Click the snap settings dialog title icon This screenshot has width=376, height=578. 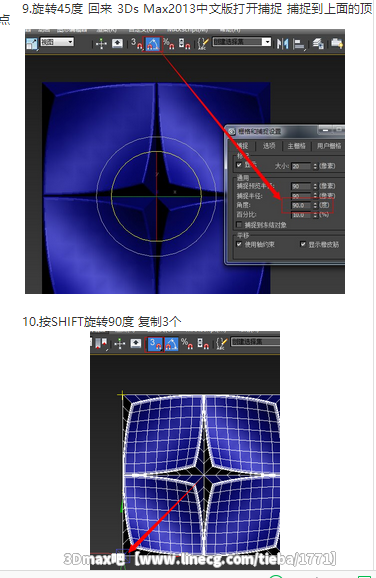click(231, 131)
